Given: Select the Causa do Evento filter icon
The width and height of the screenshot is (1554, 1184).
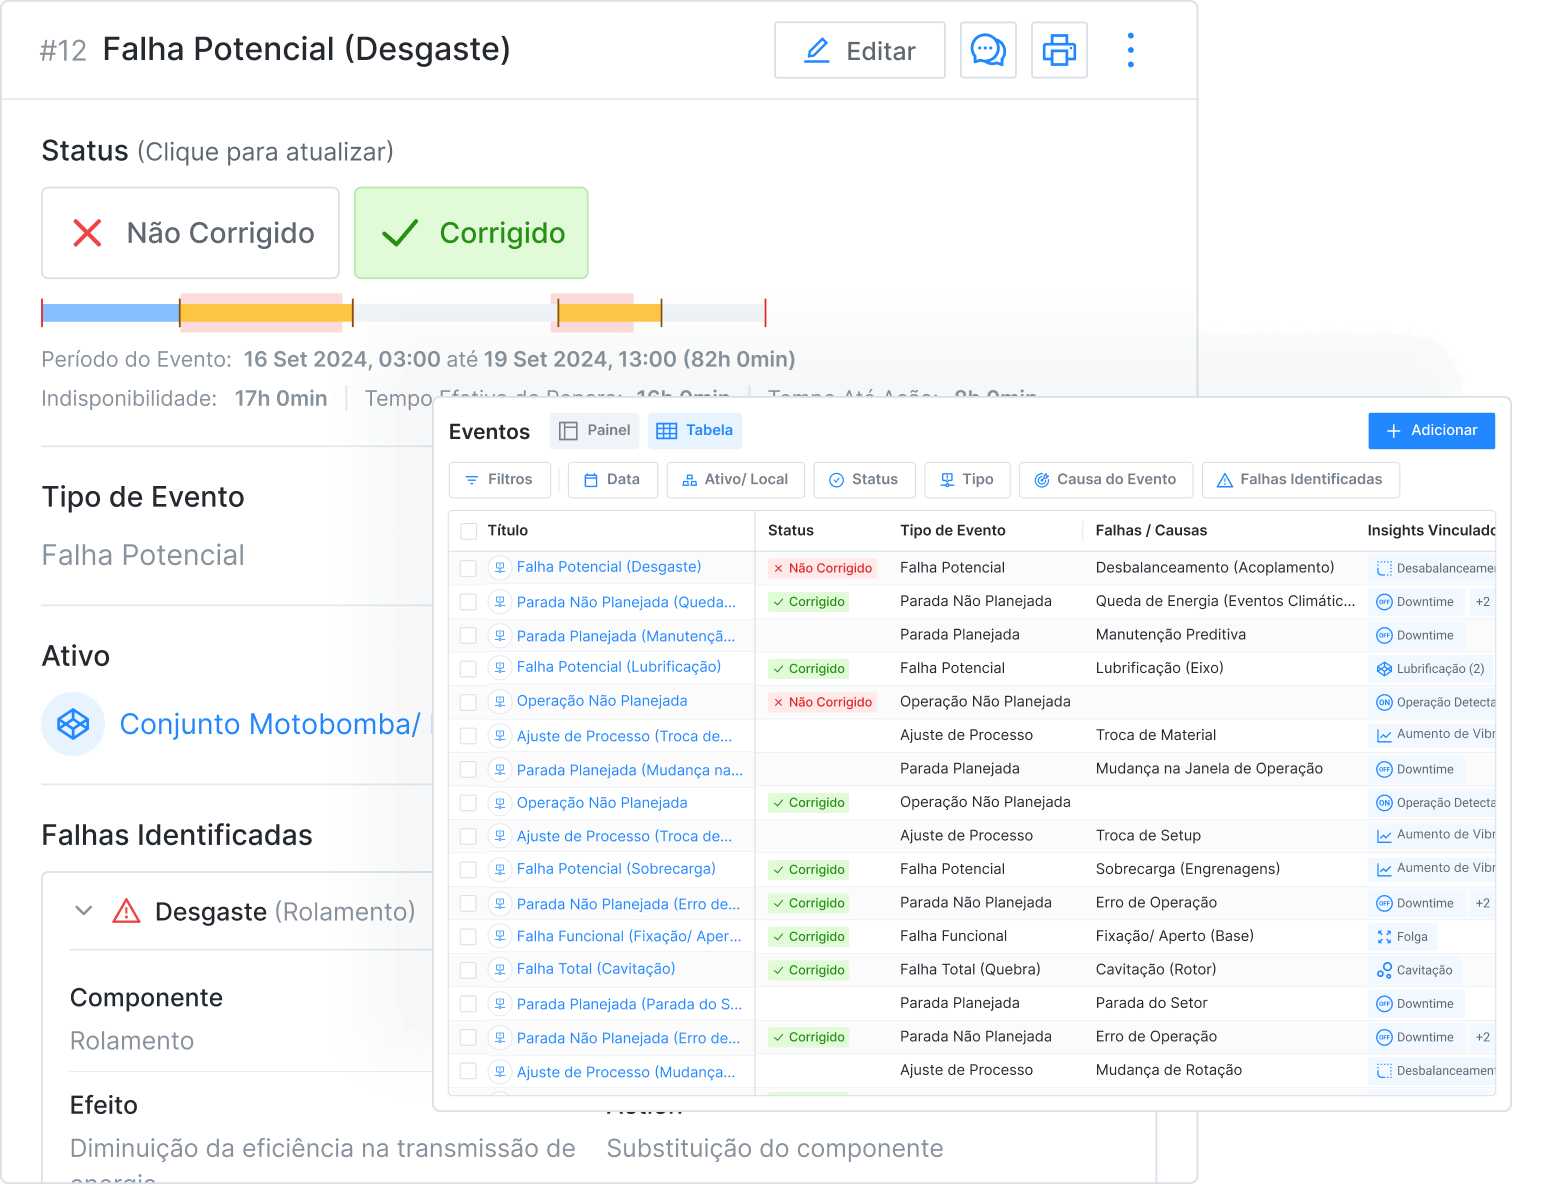Looking at the screenshot, I should click(x=1042, y=480).
